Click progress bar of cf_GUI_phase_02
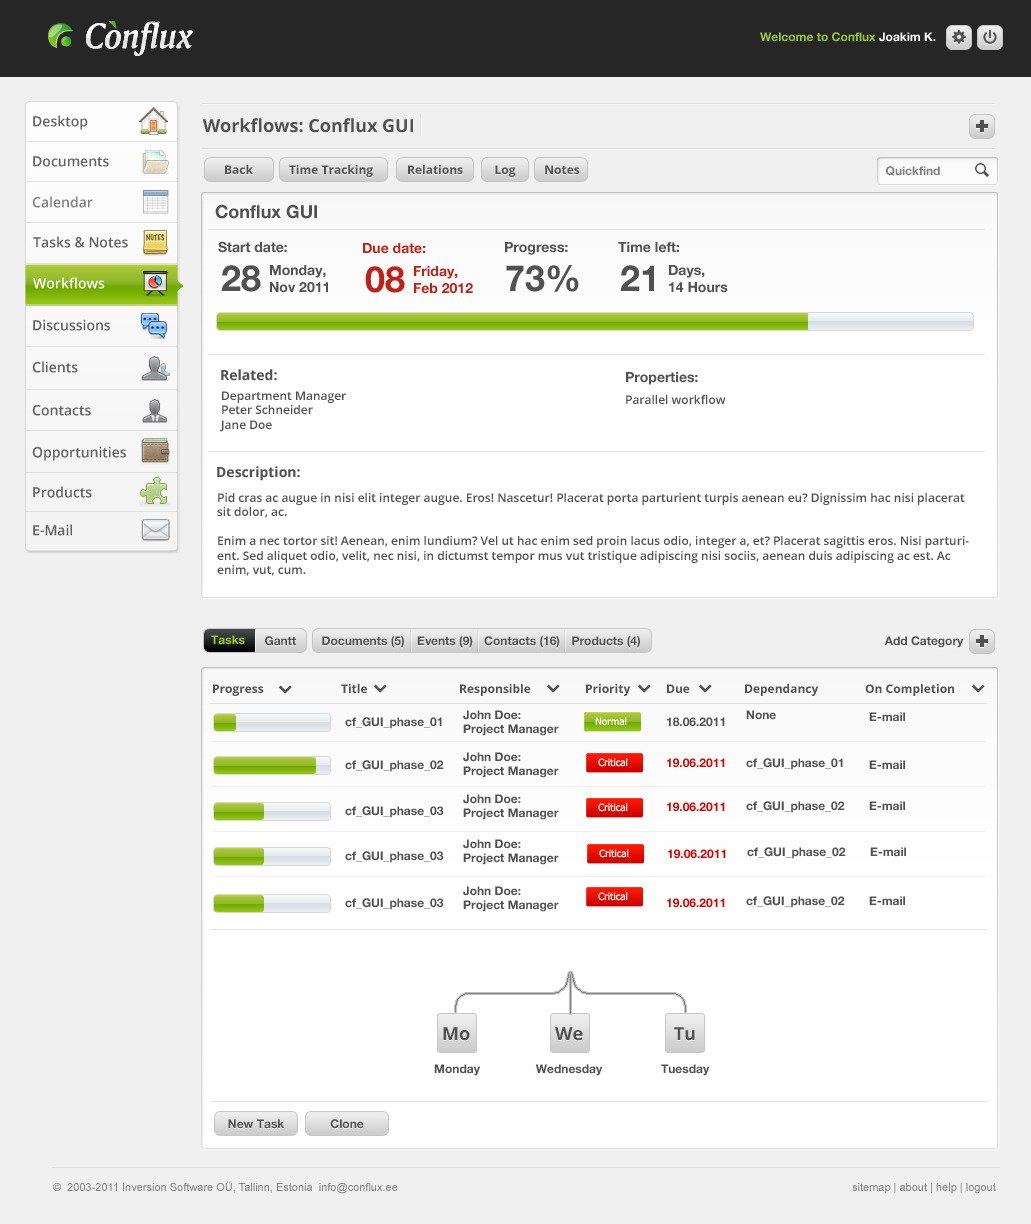This screenshot has height=1224, width=1031. 272,765
